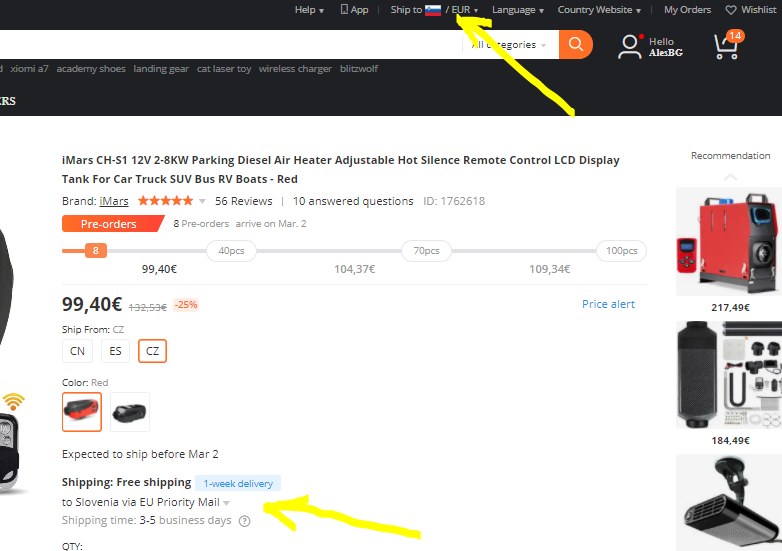Select ES ship-from warehouse
782x551 pixels.
pos(115,351)
